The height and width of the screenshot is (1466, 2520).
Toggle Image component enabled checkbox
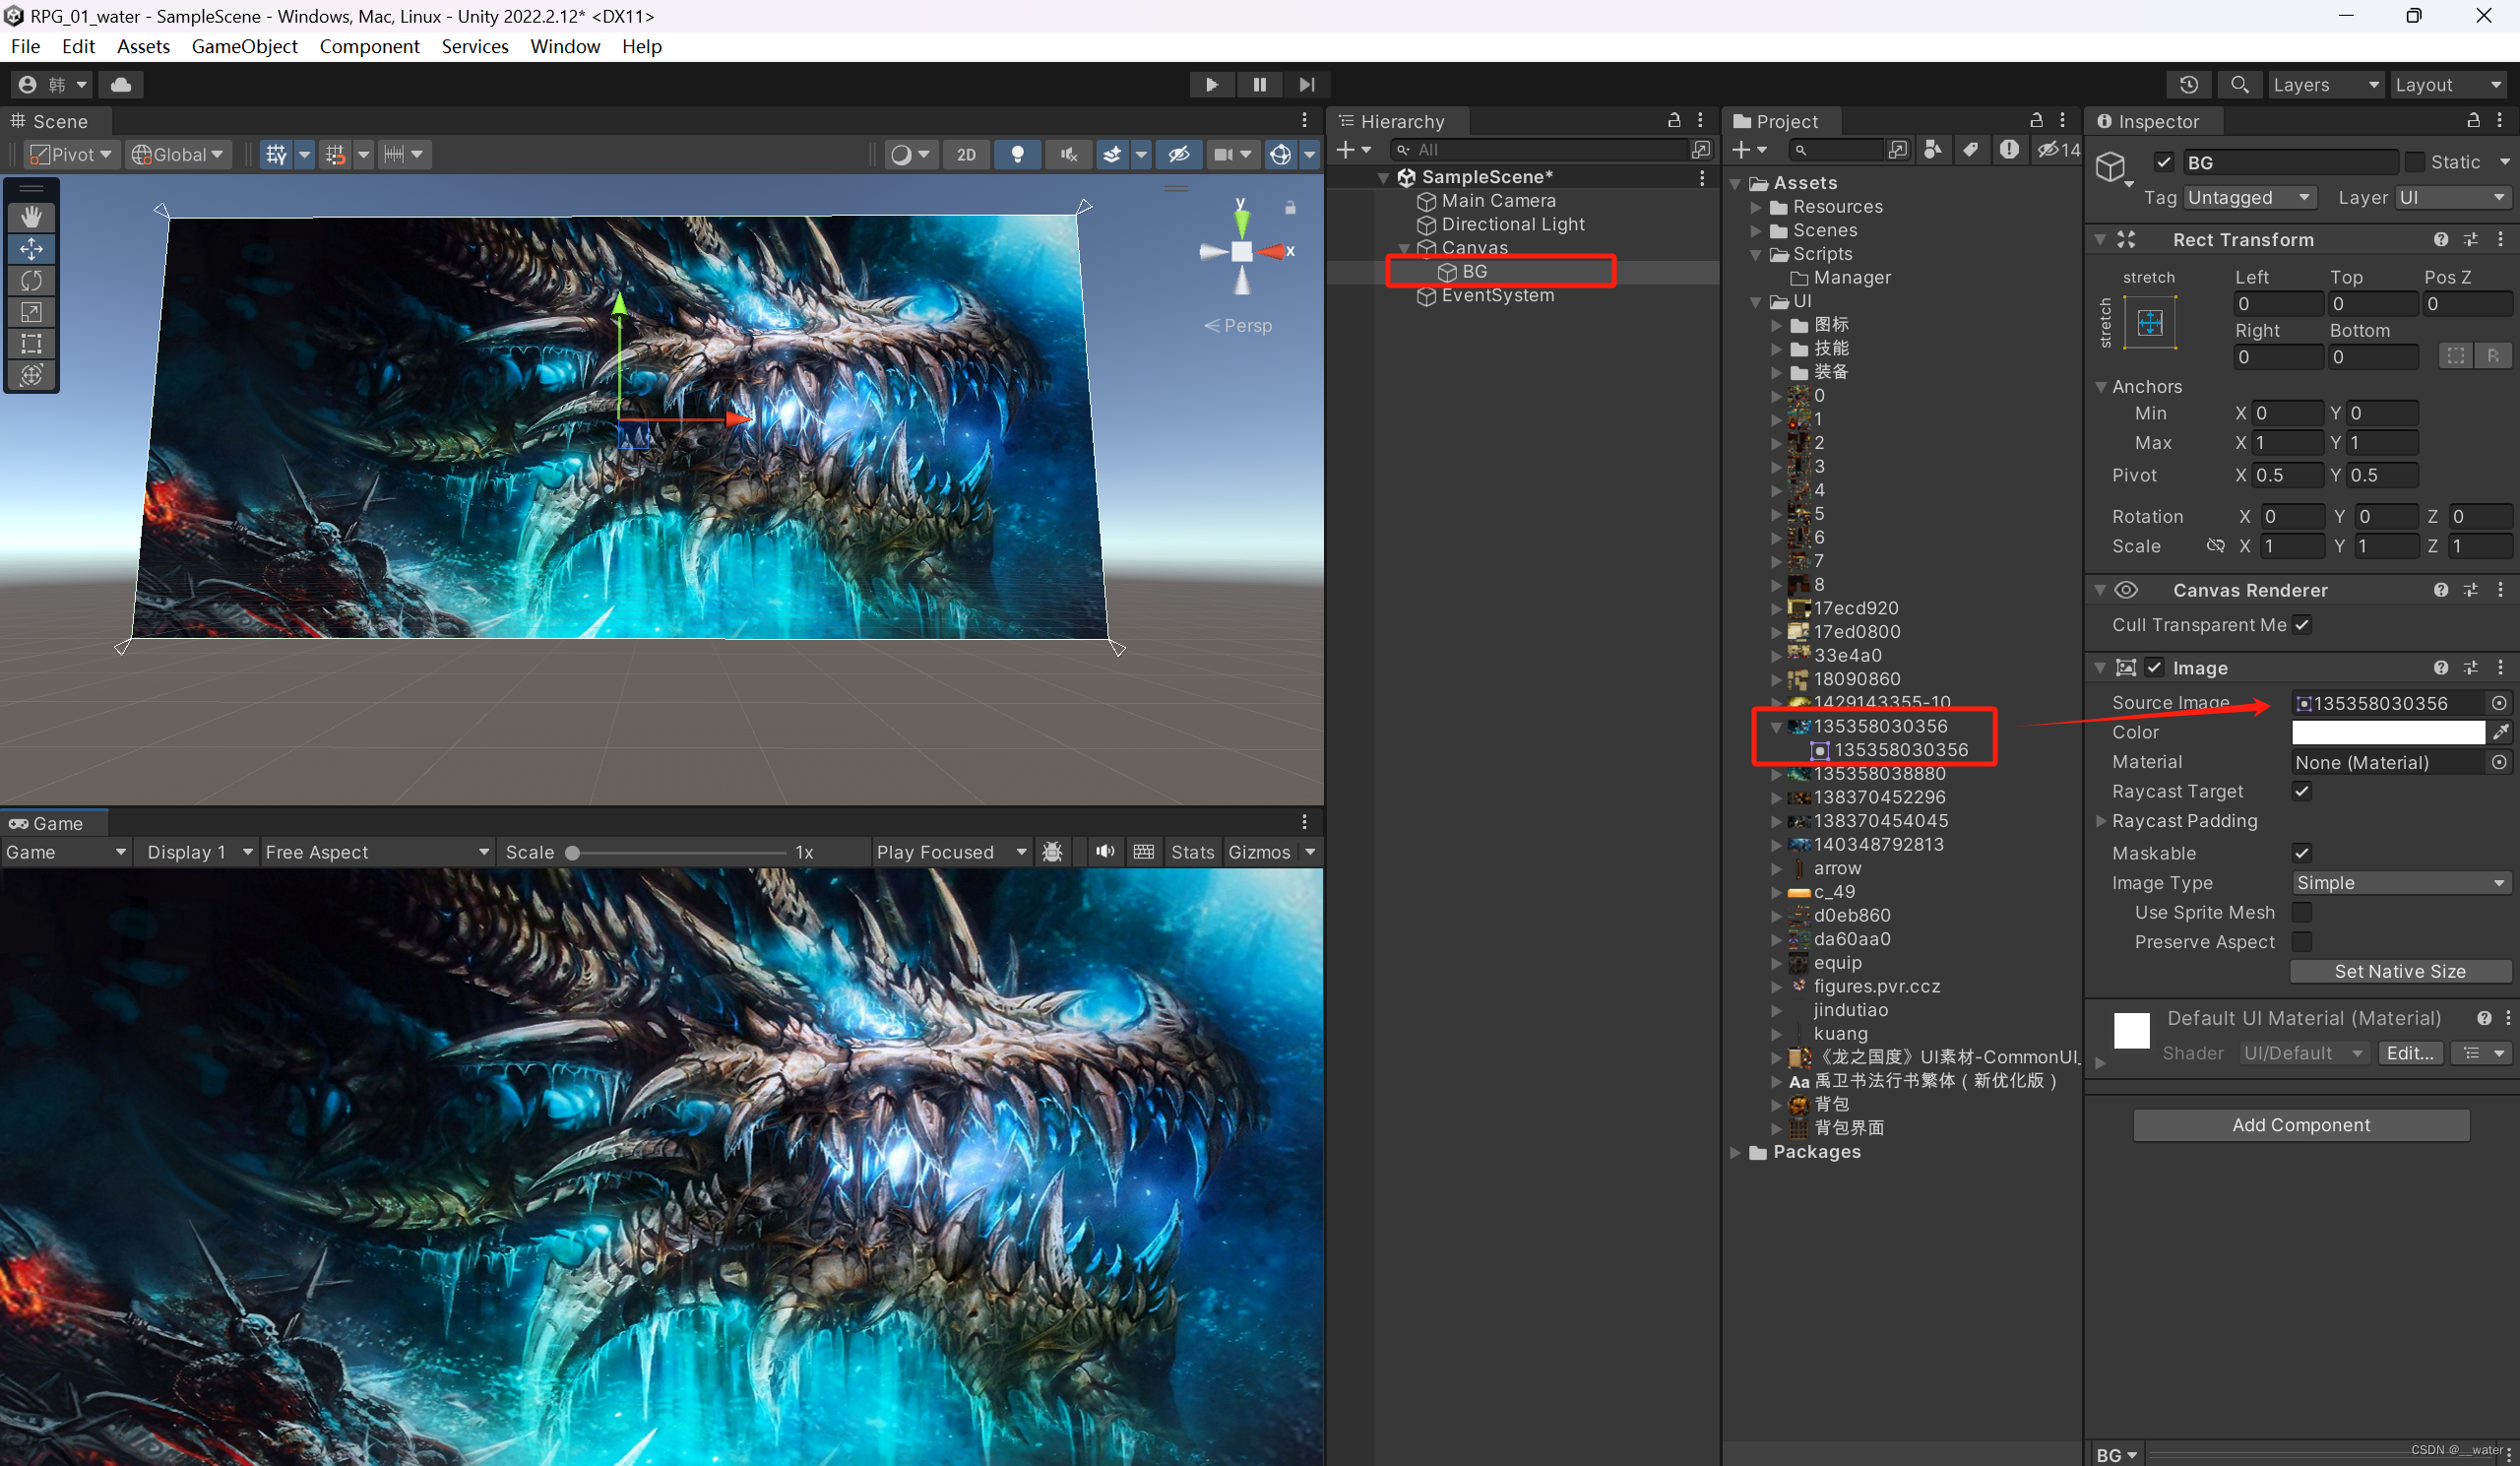click(2155, 667)
